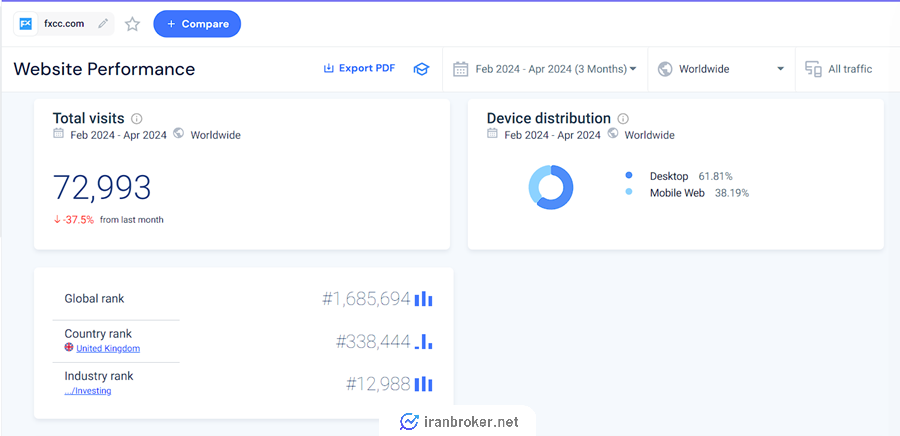This screenshot has width=900, height=436.
Task: Open the info tooltip for Device distribution
Action: coord(623,119)
